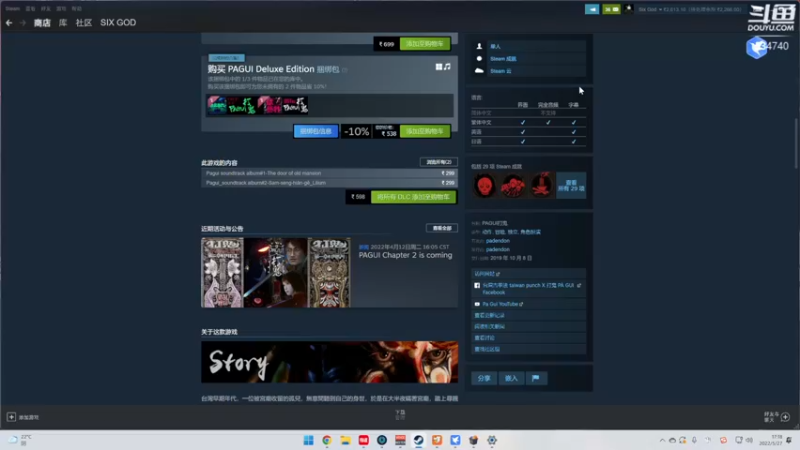Image resolution: width=800 pixels, height=450 pixels.
Task: Click the Steam taskbar icon
Action: point(418,440)
